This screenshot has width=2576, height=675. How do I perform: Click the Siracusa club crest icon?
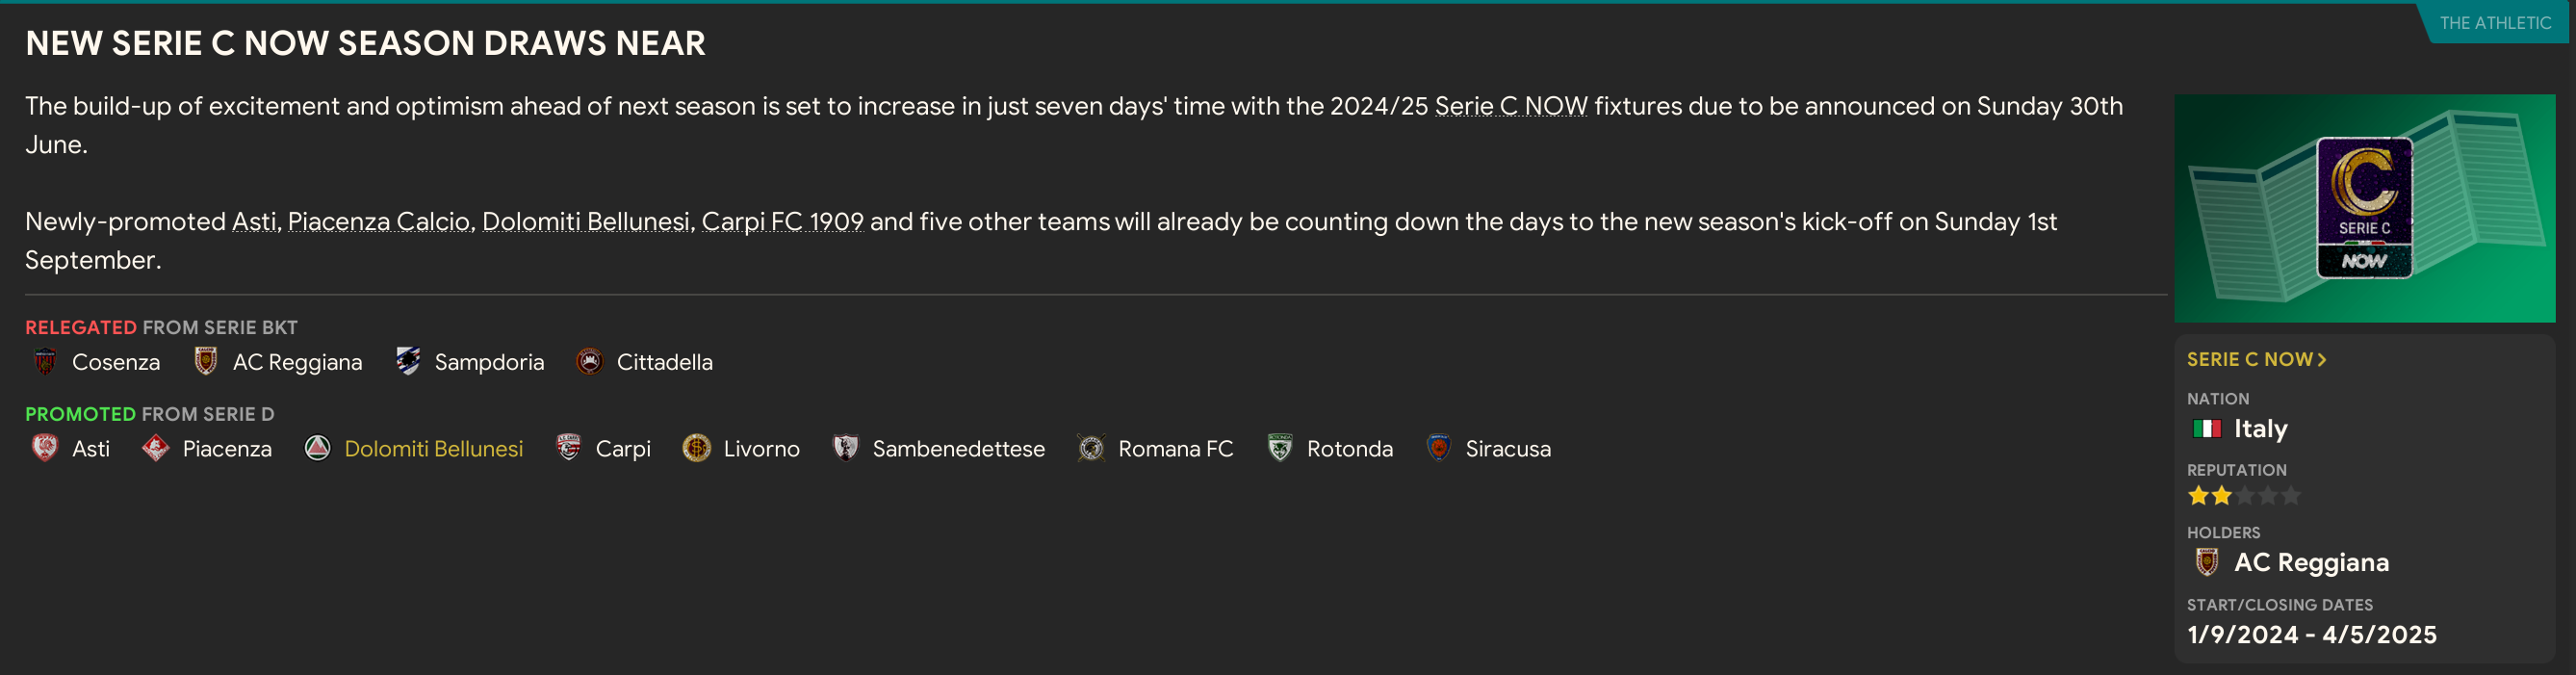click(x=1438, y=449)
